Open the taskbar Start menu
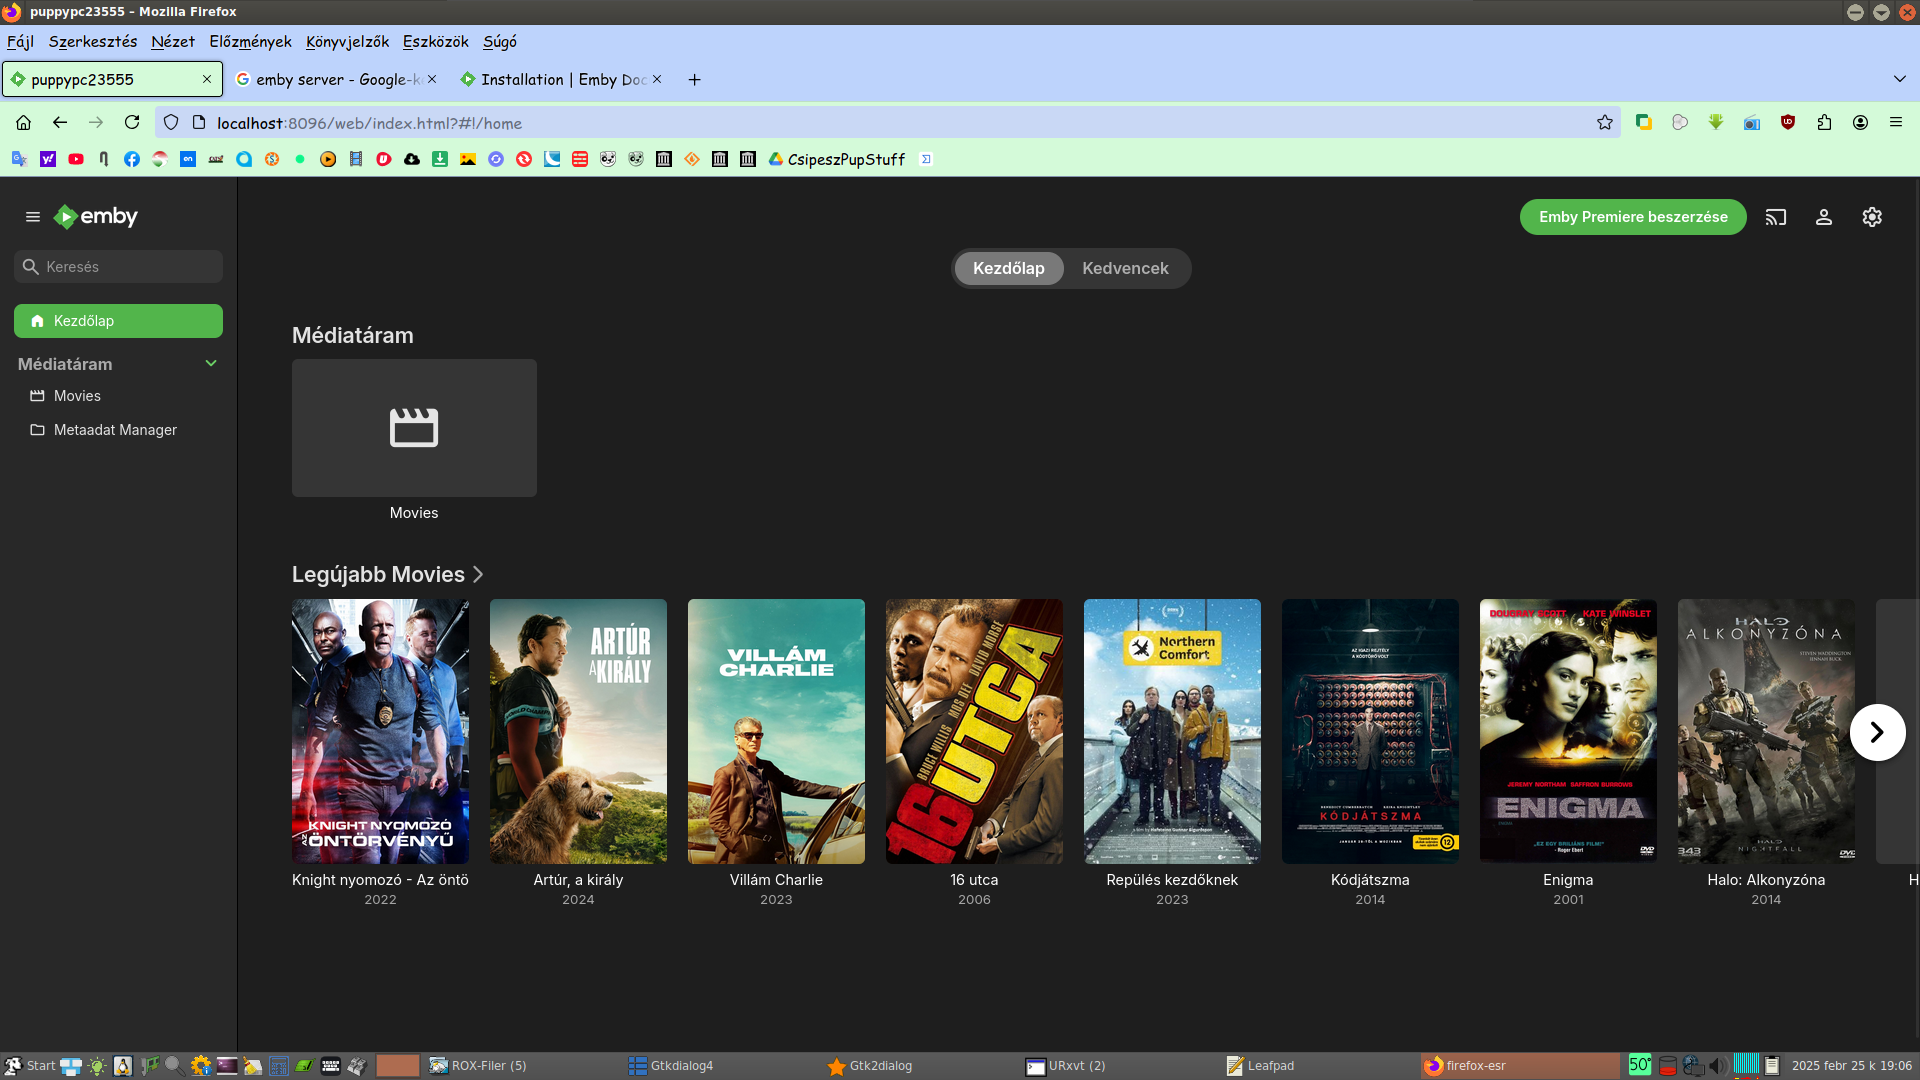Image resolution: width=1920 pixels, height=1080 pixels. (x=29, y=1066)
